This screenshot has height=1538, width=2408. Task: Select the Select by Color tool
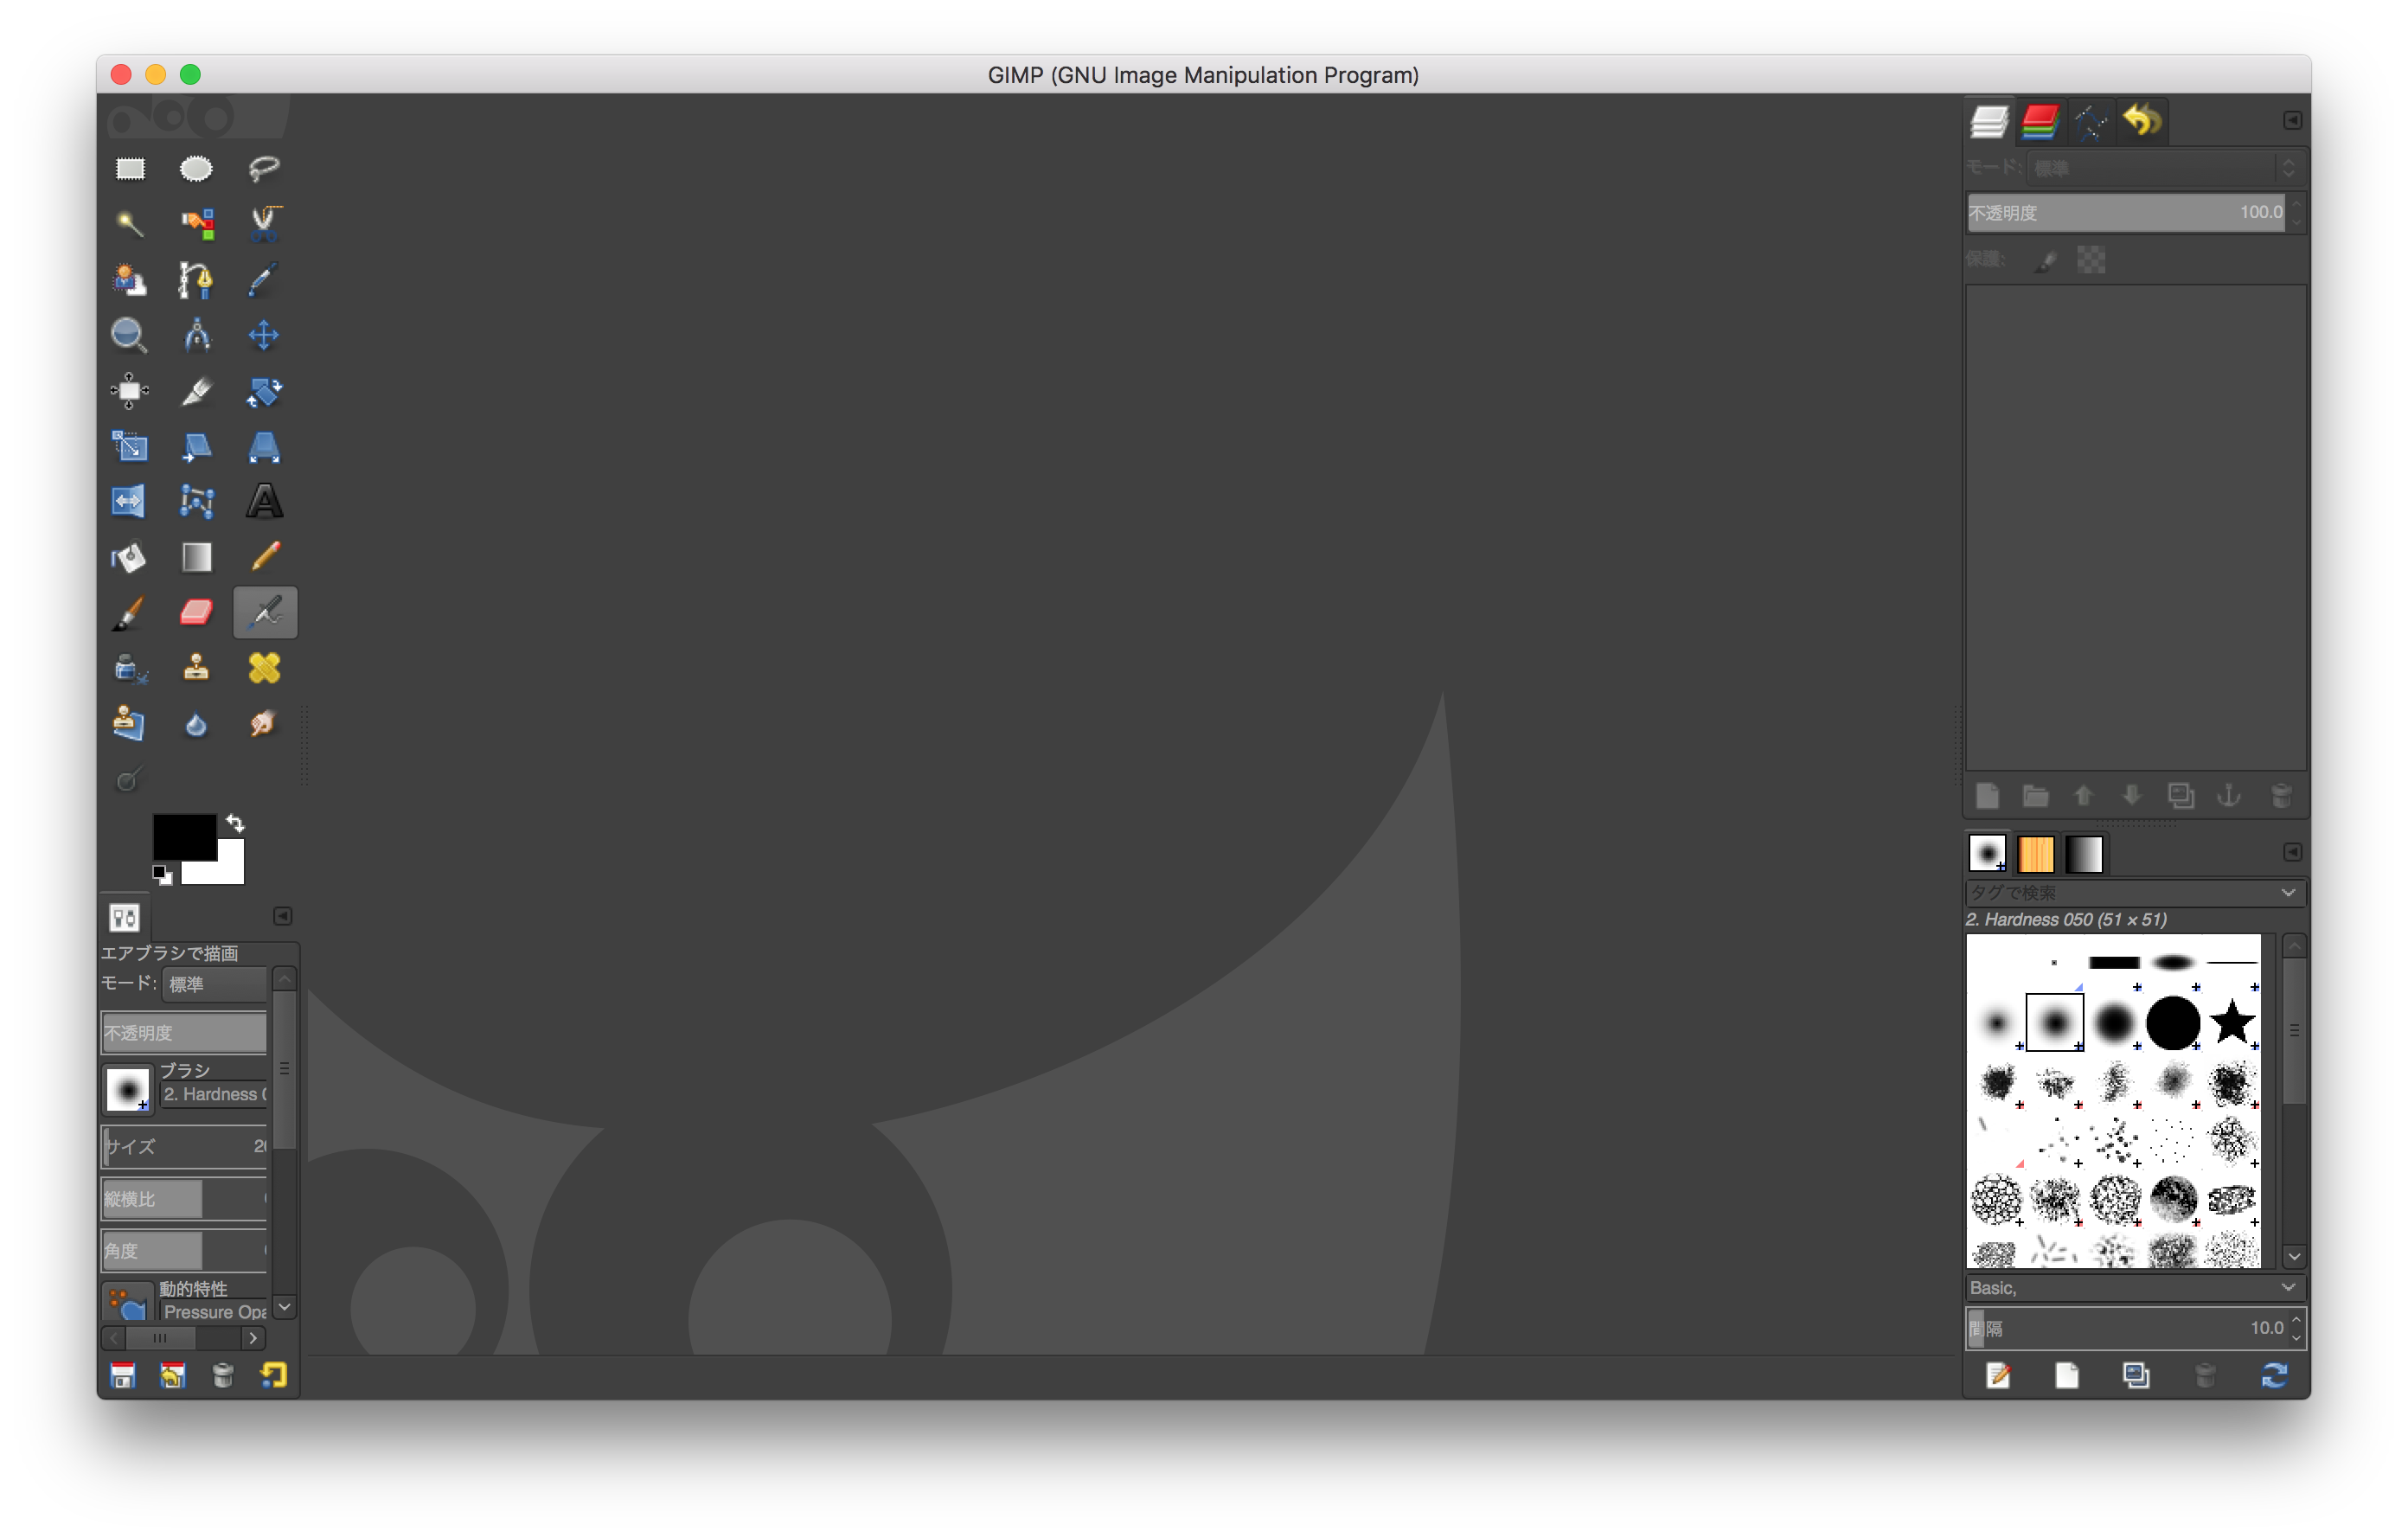click(x=196, y=223)
